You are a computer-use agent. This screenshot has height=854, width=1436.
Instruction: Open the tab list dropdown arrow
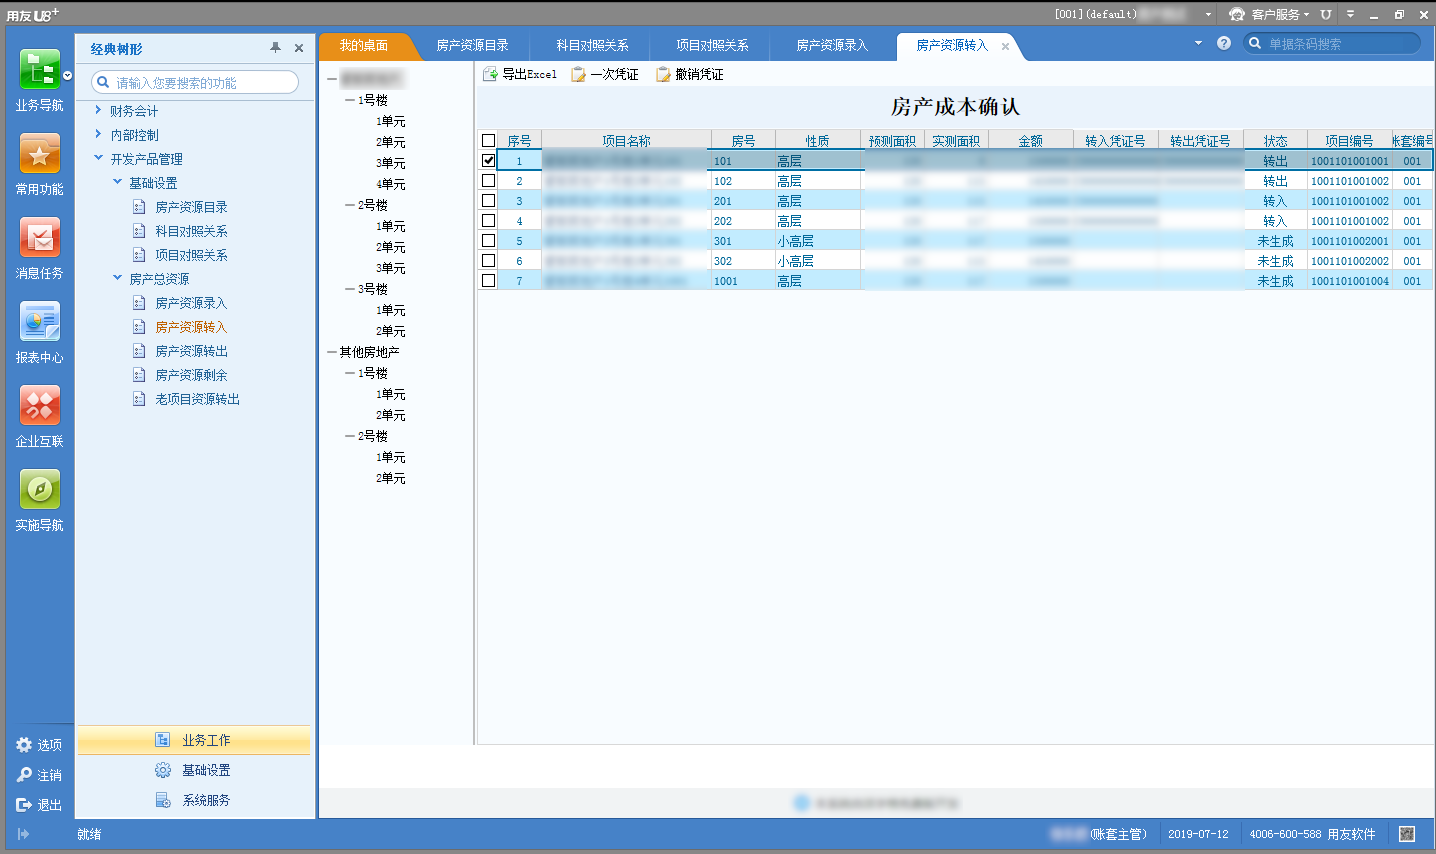coord(1198,43)
